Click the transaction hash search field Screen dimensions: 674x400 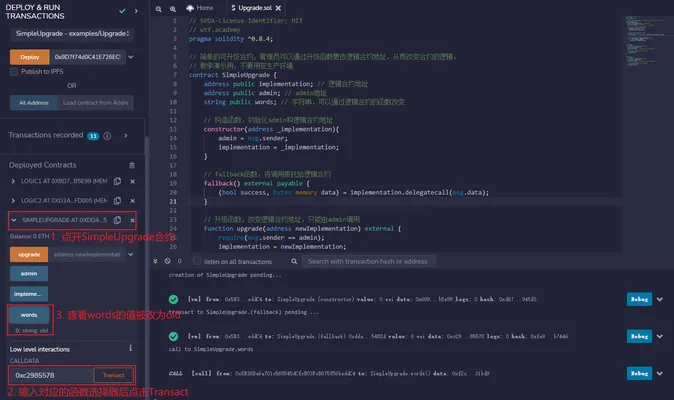(x=369, y=261)
